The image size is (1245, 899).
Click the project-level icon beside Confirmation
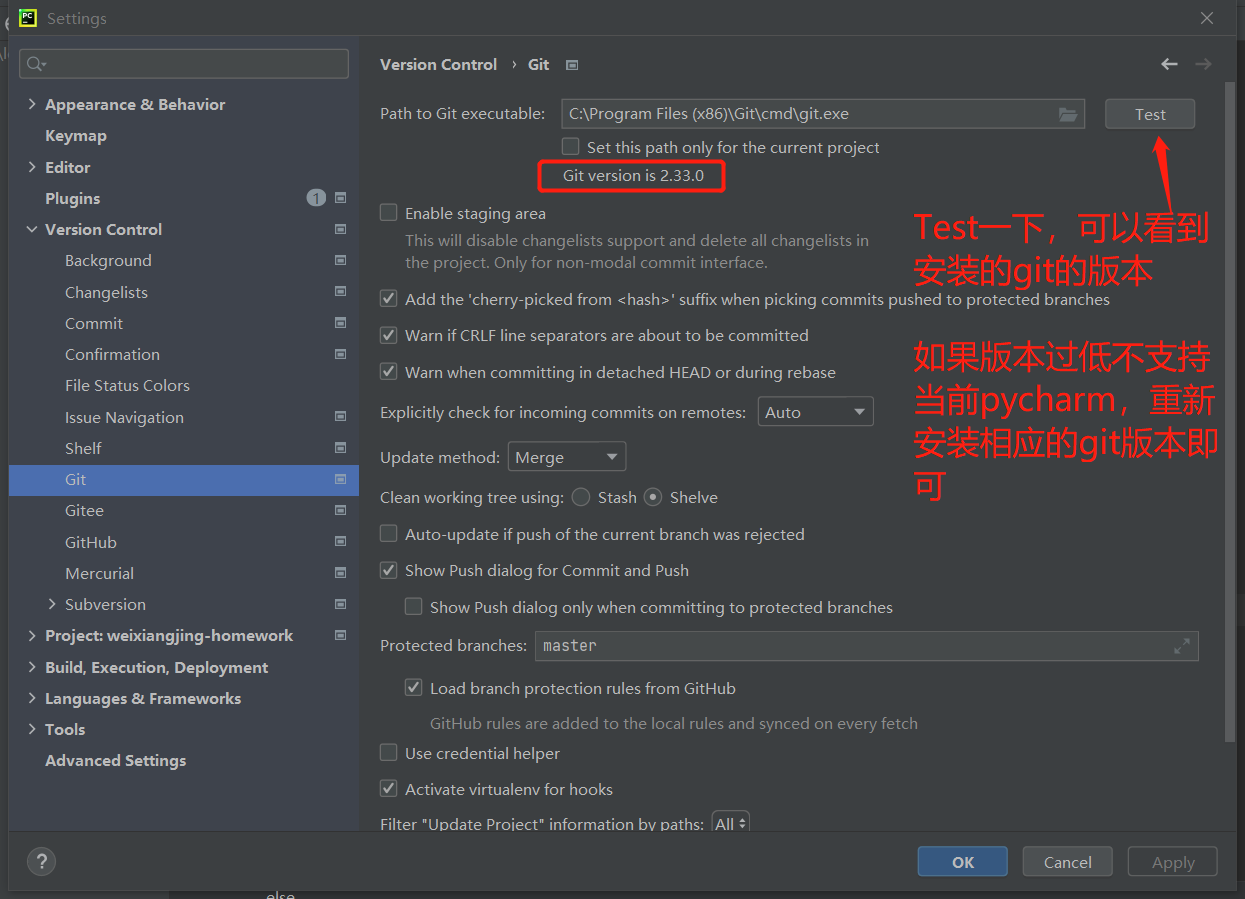340,354
